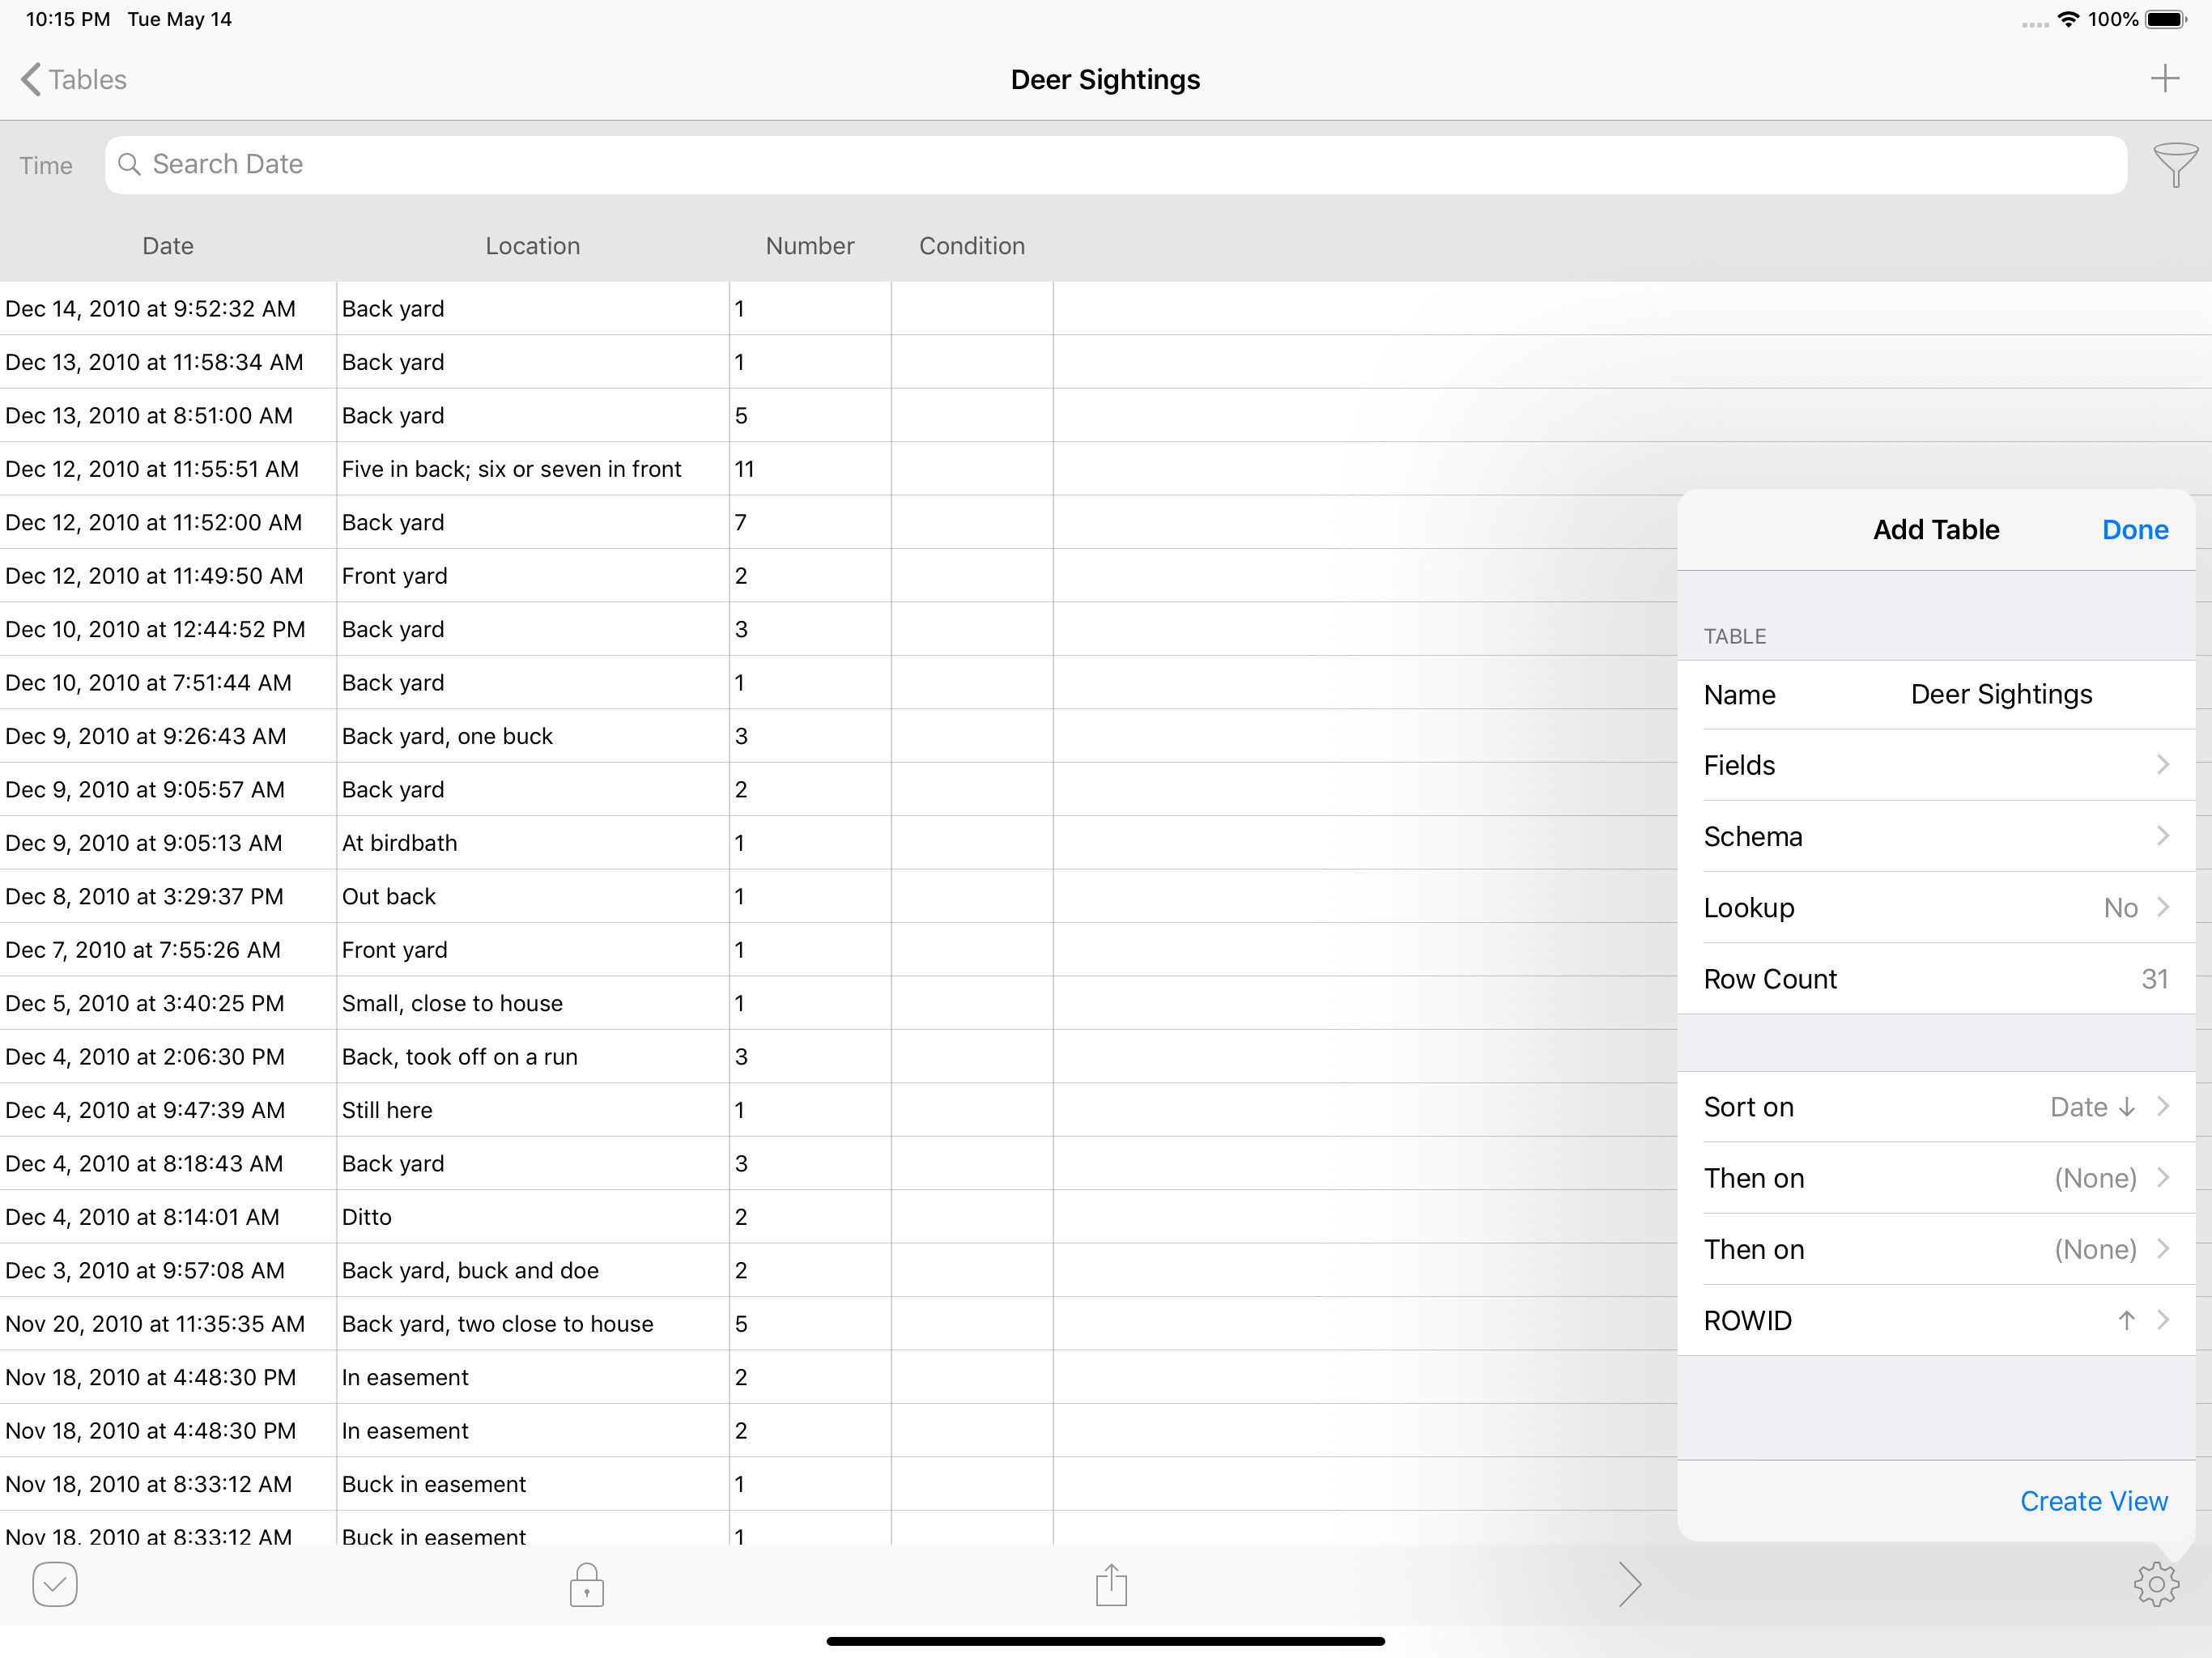
Task: Tap the Create View link
Action: point(2093,1501)
